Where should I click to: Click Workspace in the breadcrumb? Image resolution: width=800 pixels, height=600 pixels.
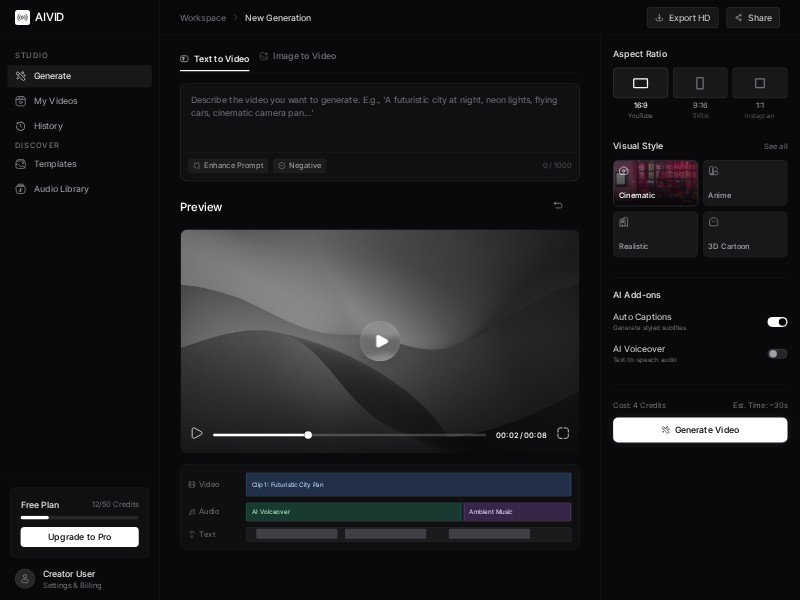tap(203, 18)
